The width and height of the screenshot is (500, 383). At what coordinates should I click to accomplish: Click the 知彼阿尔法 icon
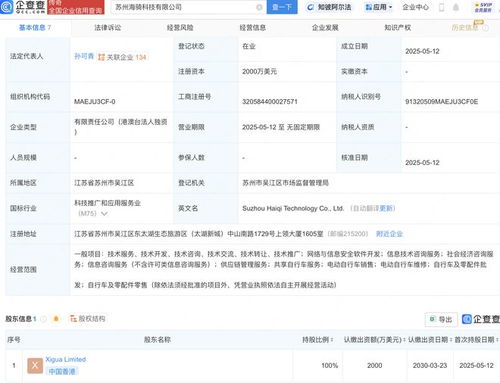(x=310, y=7)
